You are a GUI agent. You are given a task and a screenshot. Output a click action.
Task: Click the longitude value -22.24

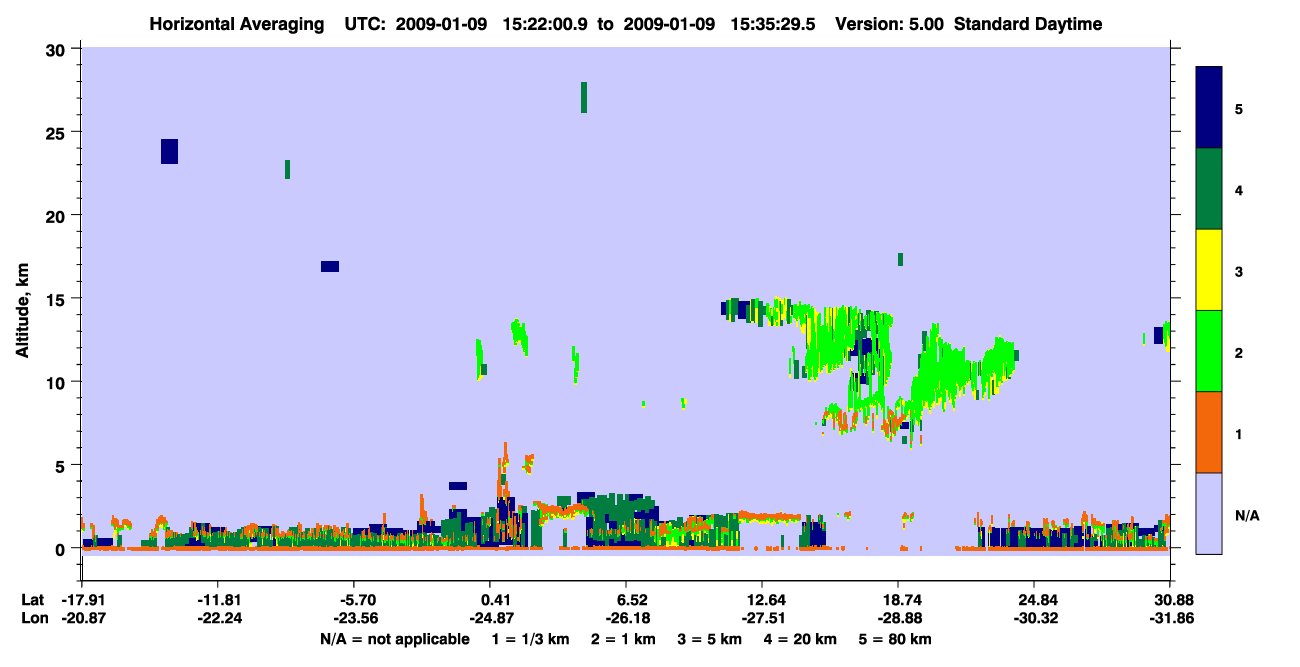[218, 618]
